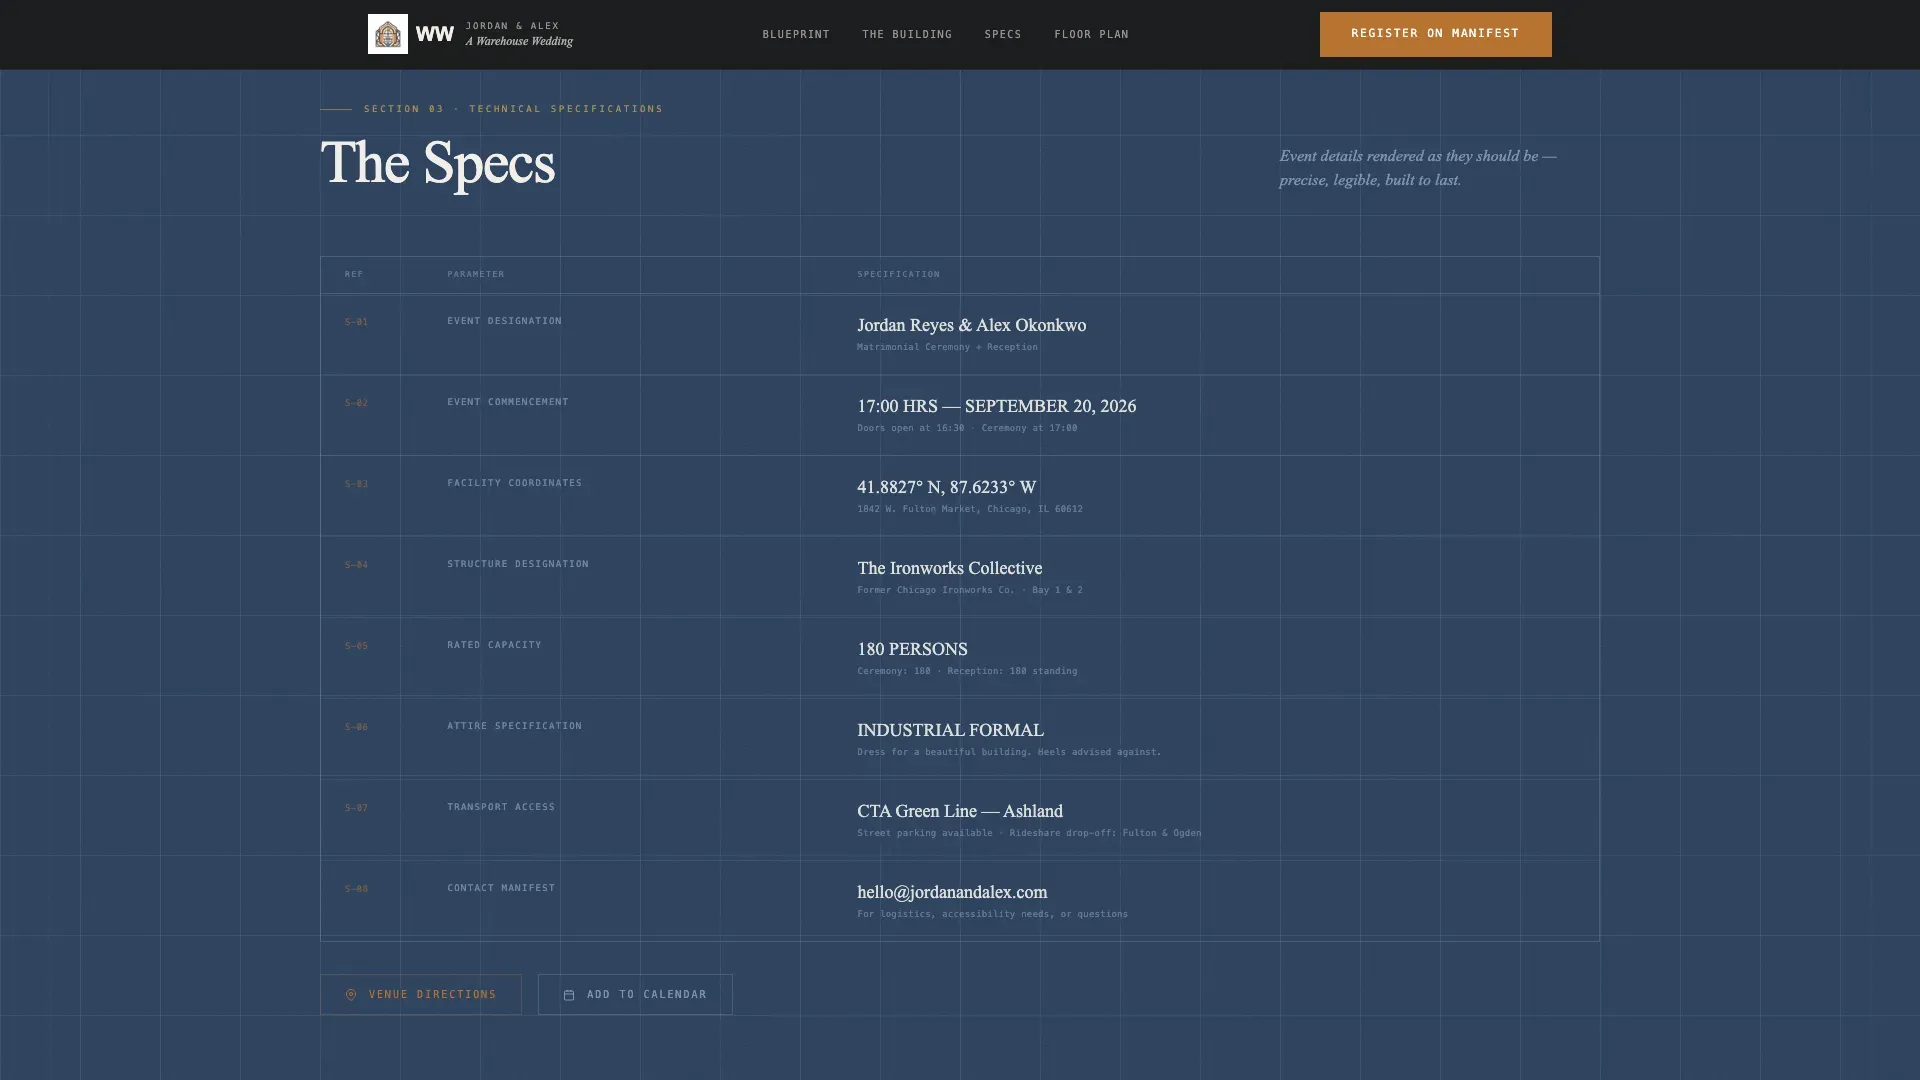The height and width of the screenshot is (1080, 1920).
Task: Select the S-01 Event Designation row
Action: [960, 334]
